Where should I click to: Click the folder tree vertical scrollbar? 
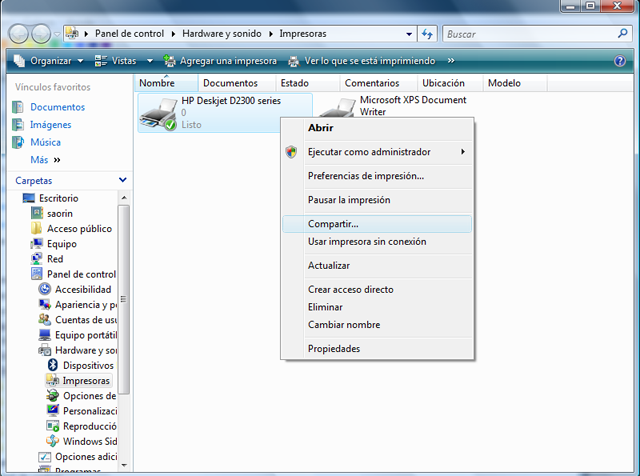point(124,300)
